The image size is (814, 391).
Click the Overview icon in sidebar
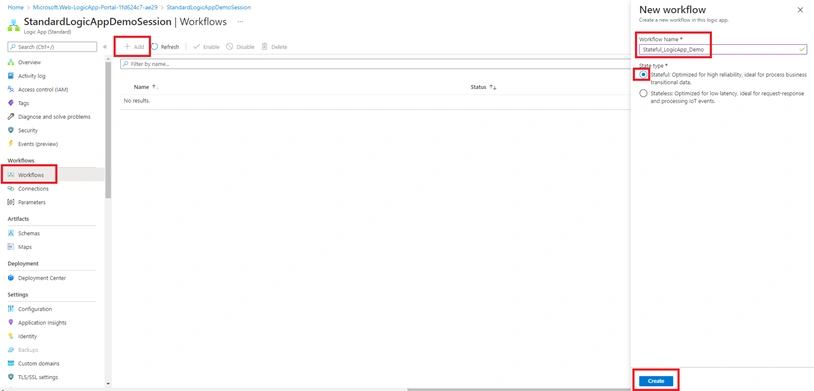tap(11, 62)
